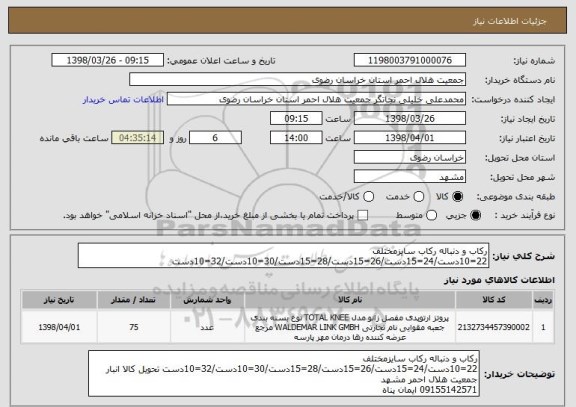The height and width of the screenshot is (407, 576).
Task: Click the ایجاد کننده درخواست field
Action: pos(316,99)
